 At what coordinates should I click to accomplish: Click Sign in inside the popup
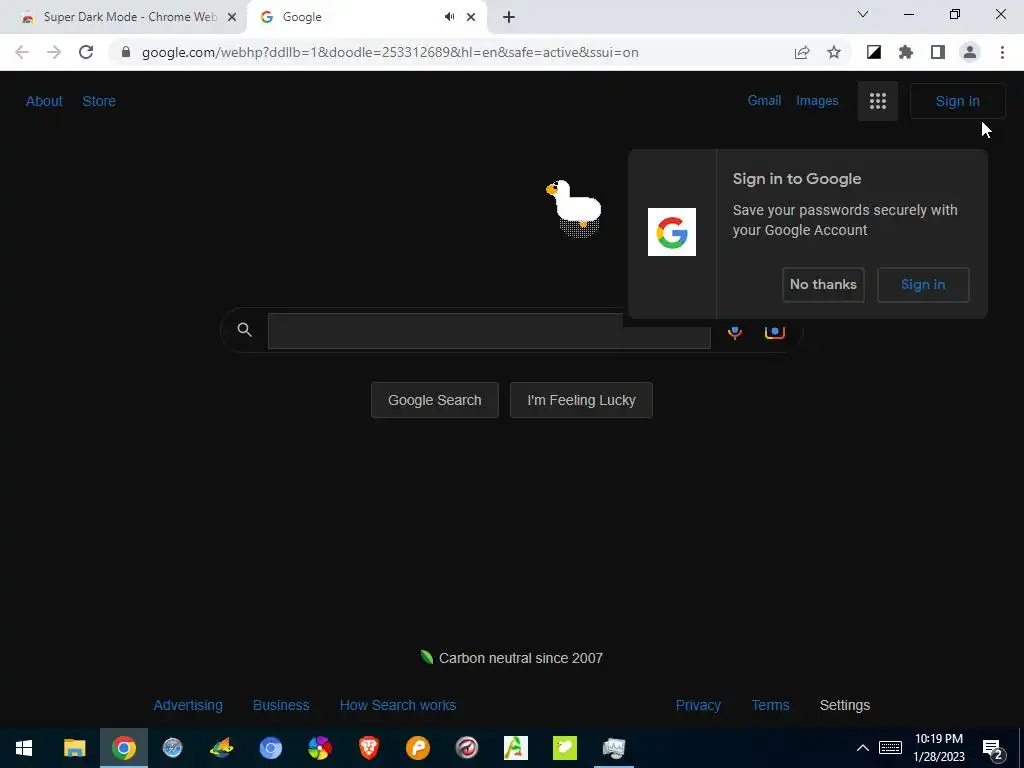pos(923,285)
